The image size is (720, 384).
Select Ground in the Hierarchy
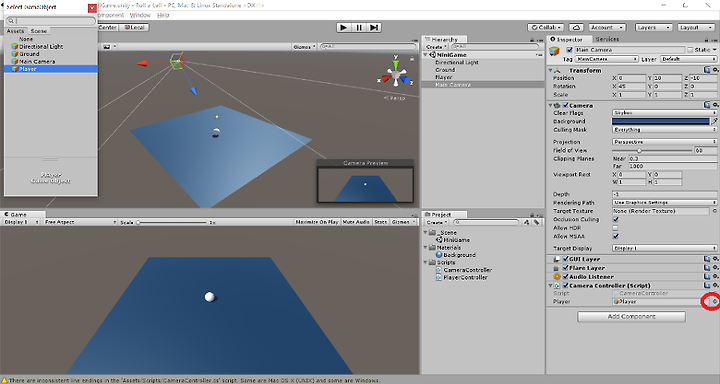[445, 70]
